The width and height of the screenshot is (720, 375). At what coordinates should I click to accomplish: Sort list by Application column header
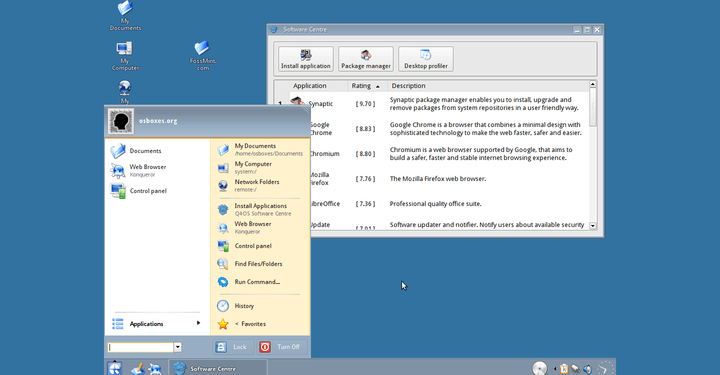[310, 86]
